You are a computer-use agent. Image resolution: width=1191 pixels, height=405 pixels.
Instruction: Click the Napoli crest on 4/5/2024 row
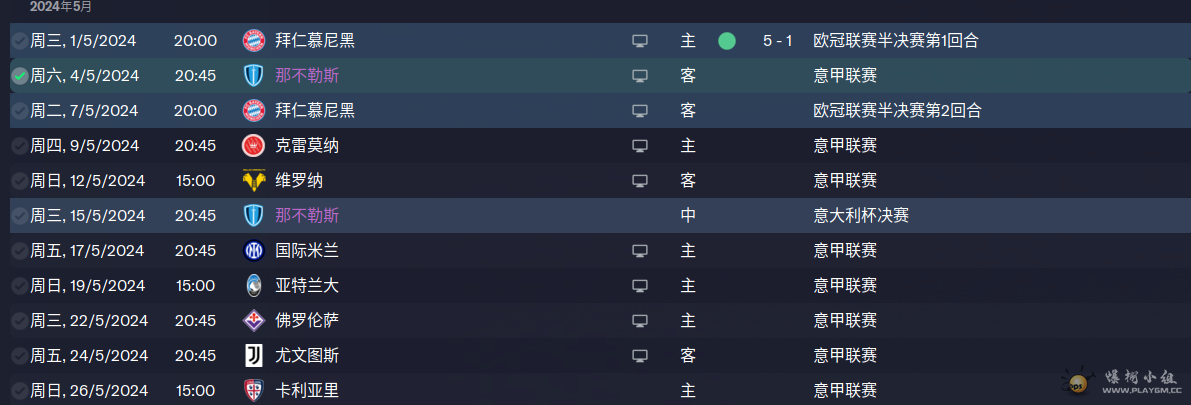[x=253, y=76]
